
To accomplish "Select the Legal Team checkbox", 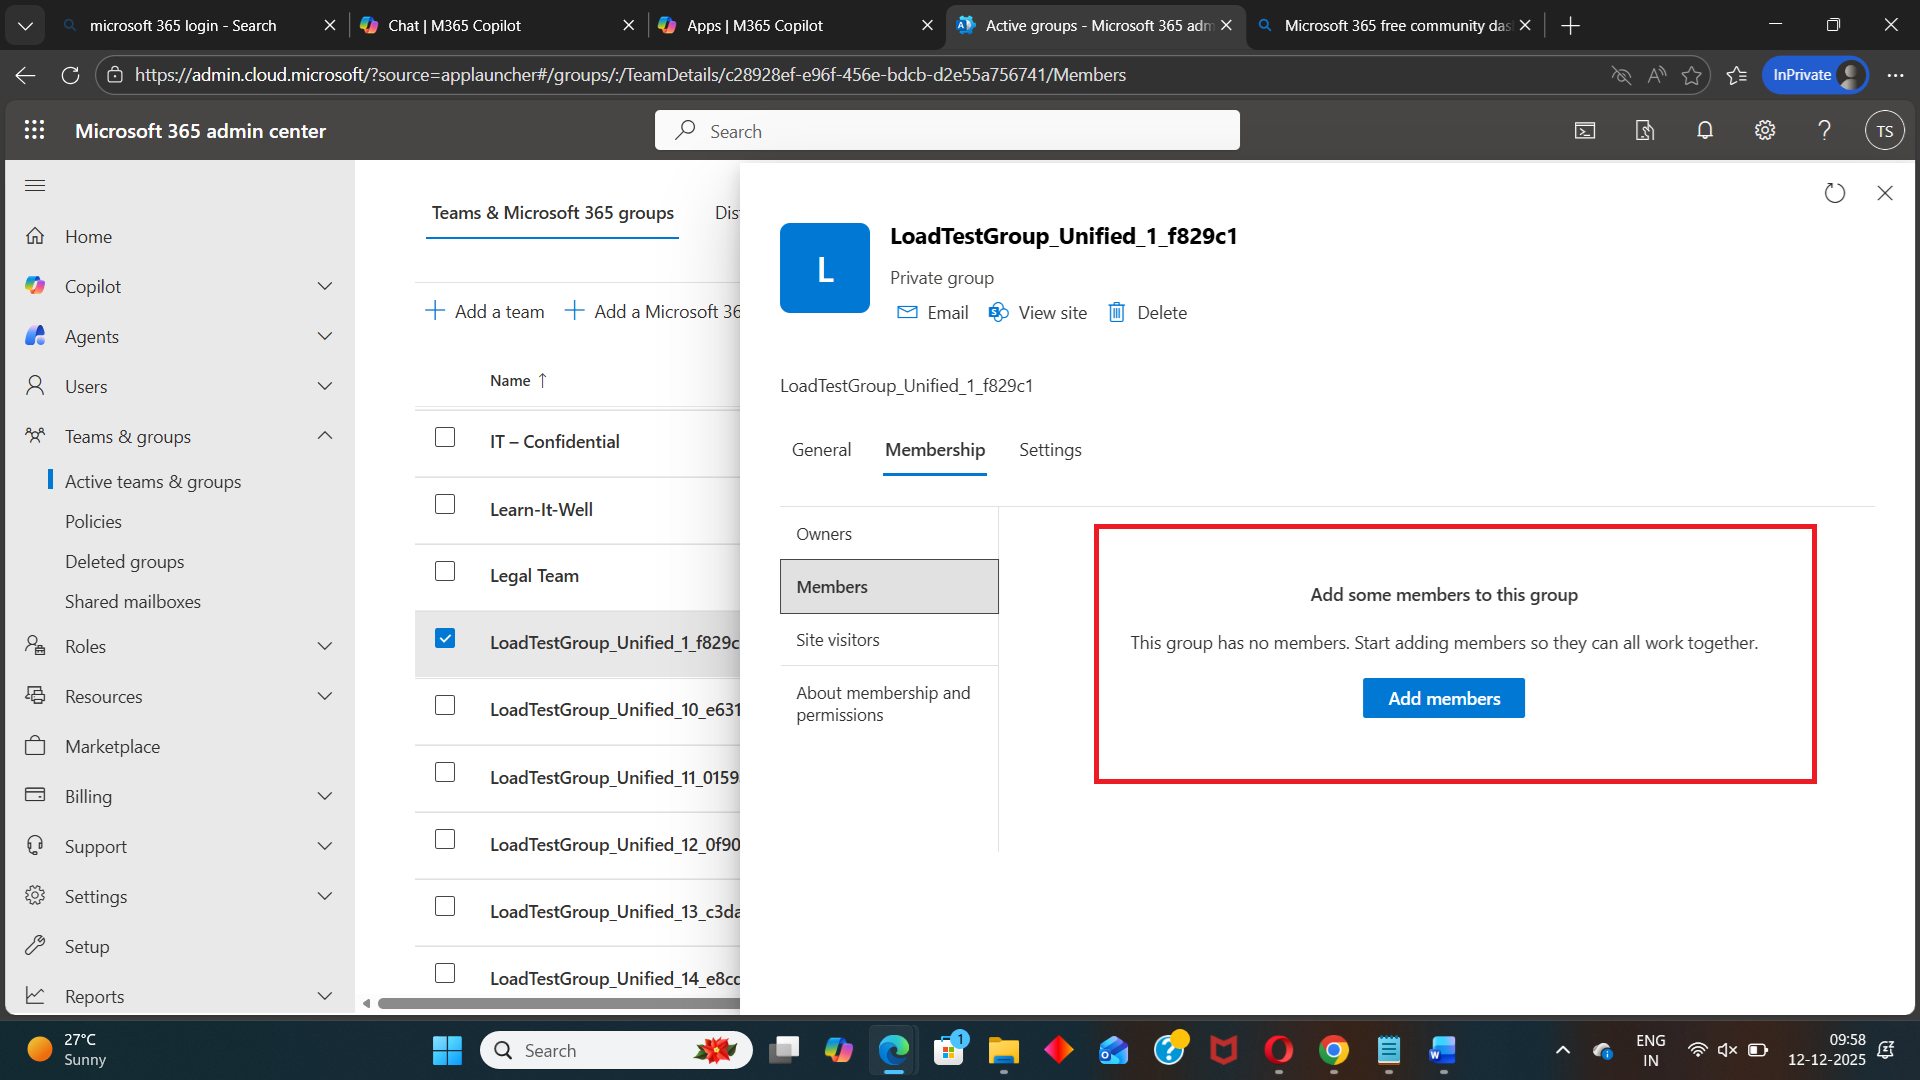I will (x=445, y=571).
